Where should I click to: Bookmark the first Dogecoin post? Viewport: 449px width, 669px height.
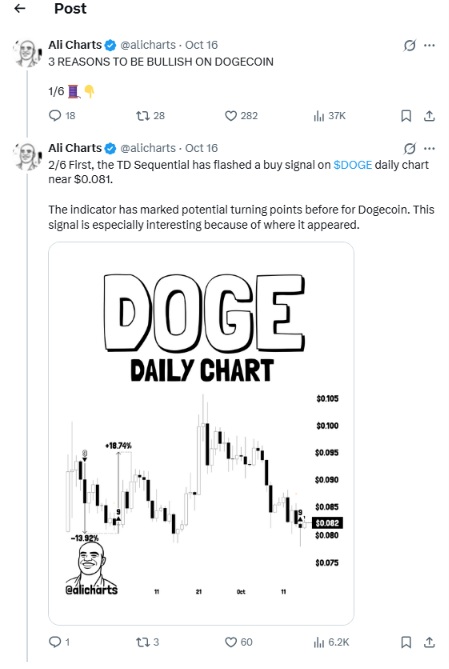[406, 116]
